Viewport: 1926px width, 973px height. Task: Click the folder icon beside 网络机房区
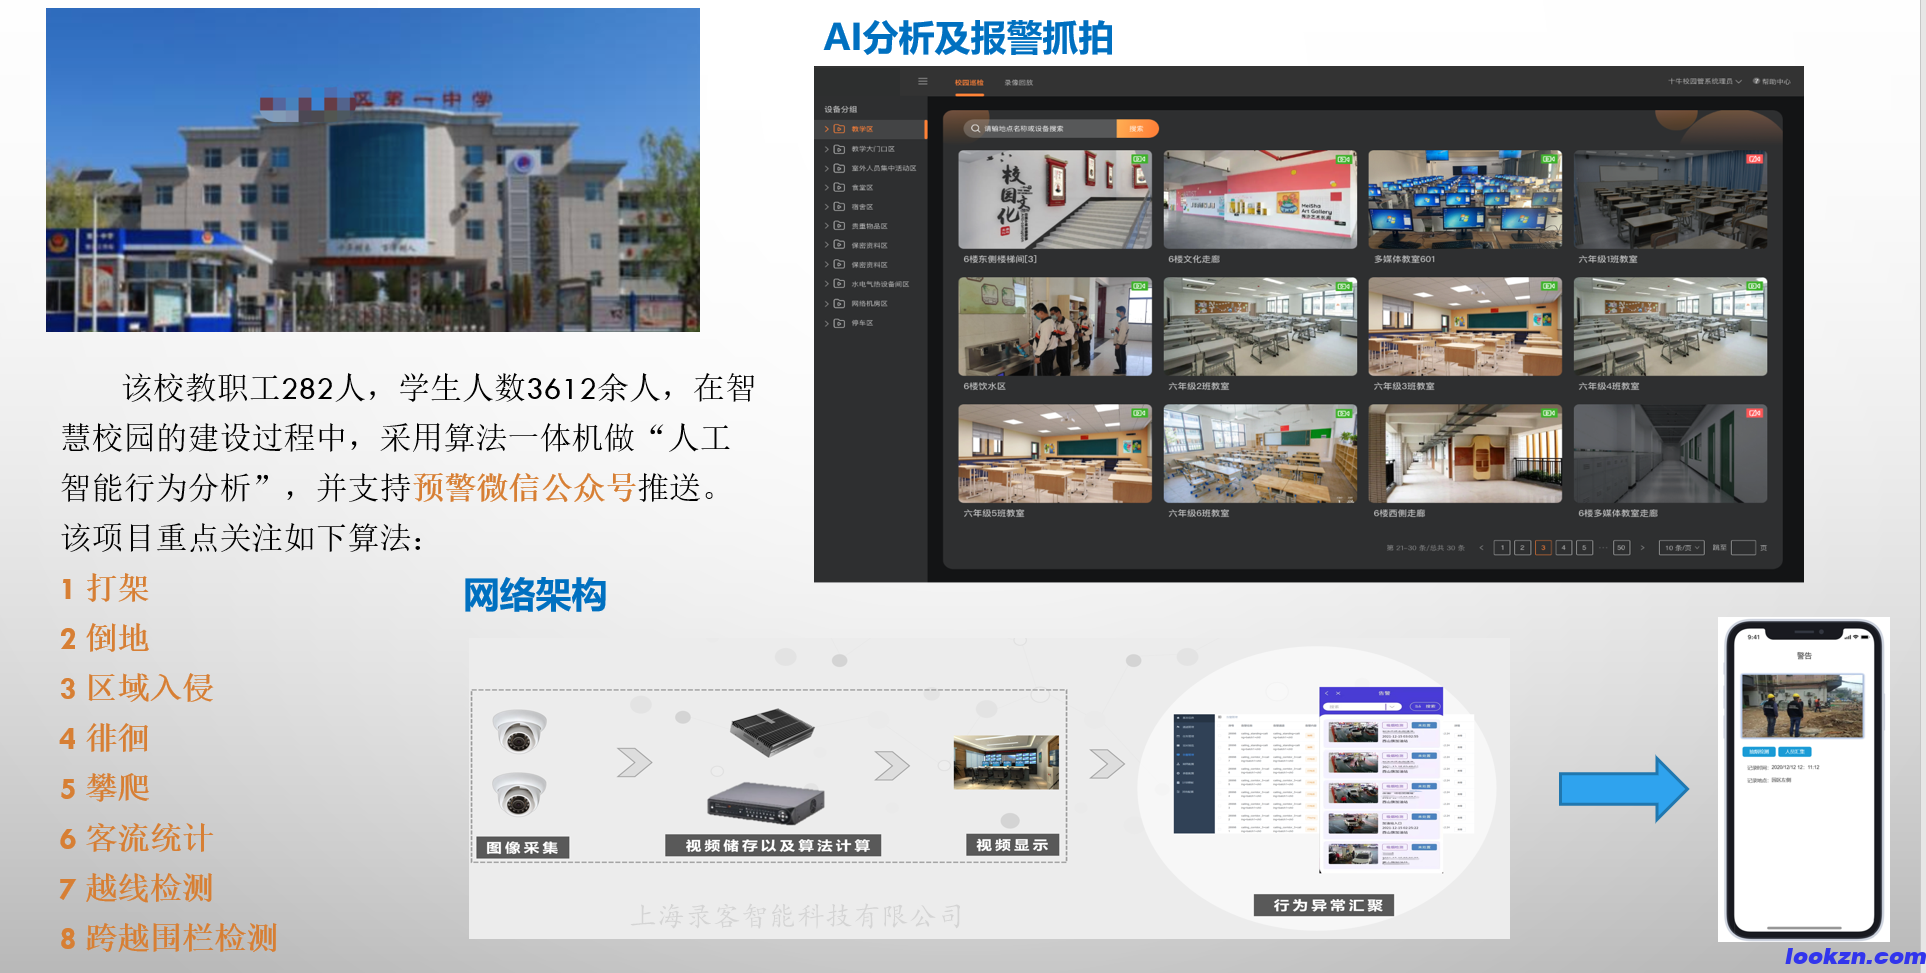(x=839, y=304)
